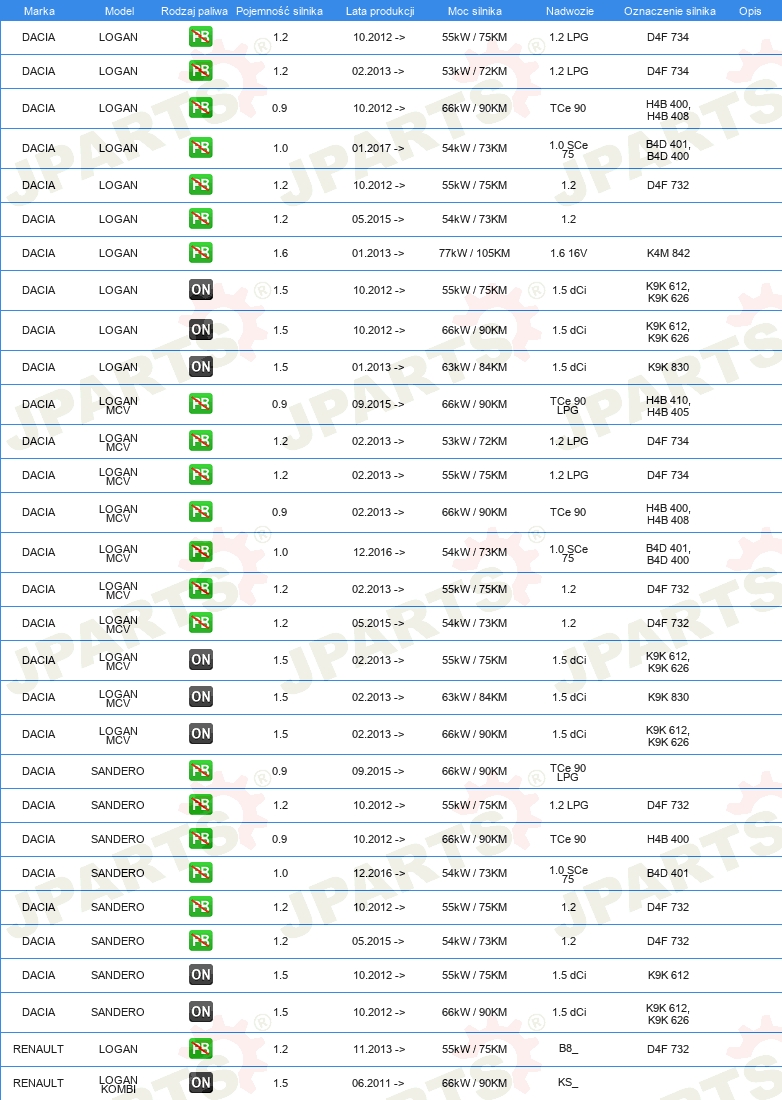Viewport: 782px width, 1100px height.
Task: Click petrol icon in Logan 10.2012 1.2 LPG row
Action: click(201, 37)
